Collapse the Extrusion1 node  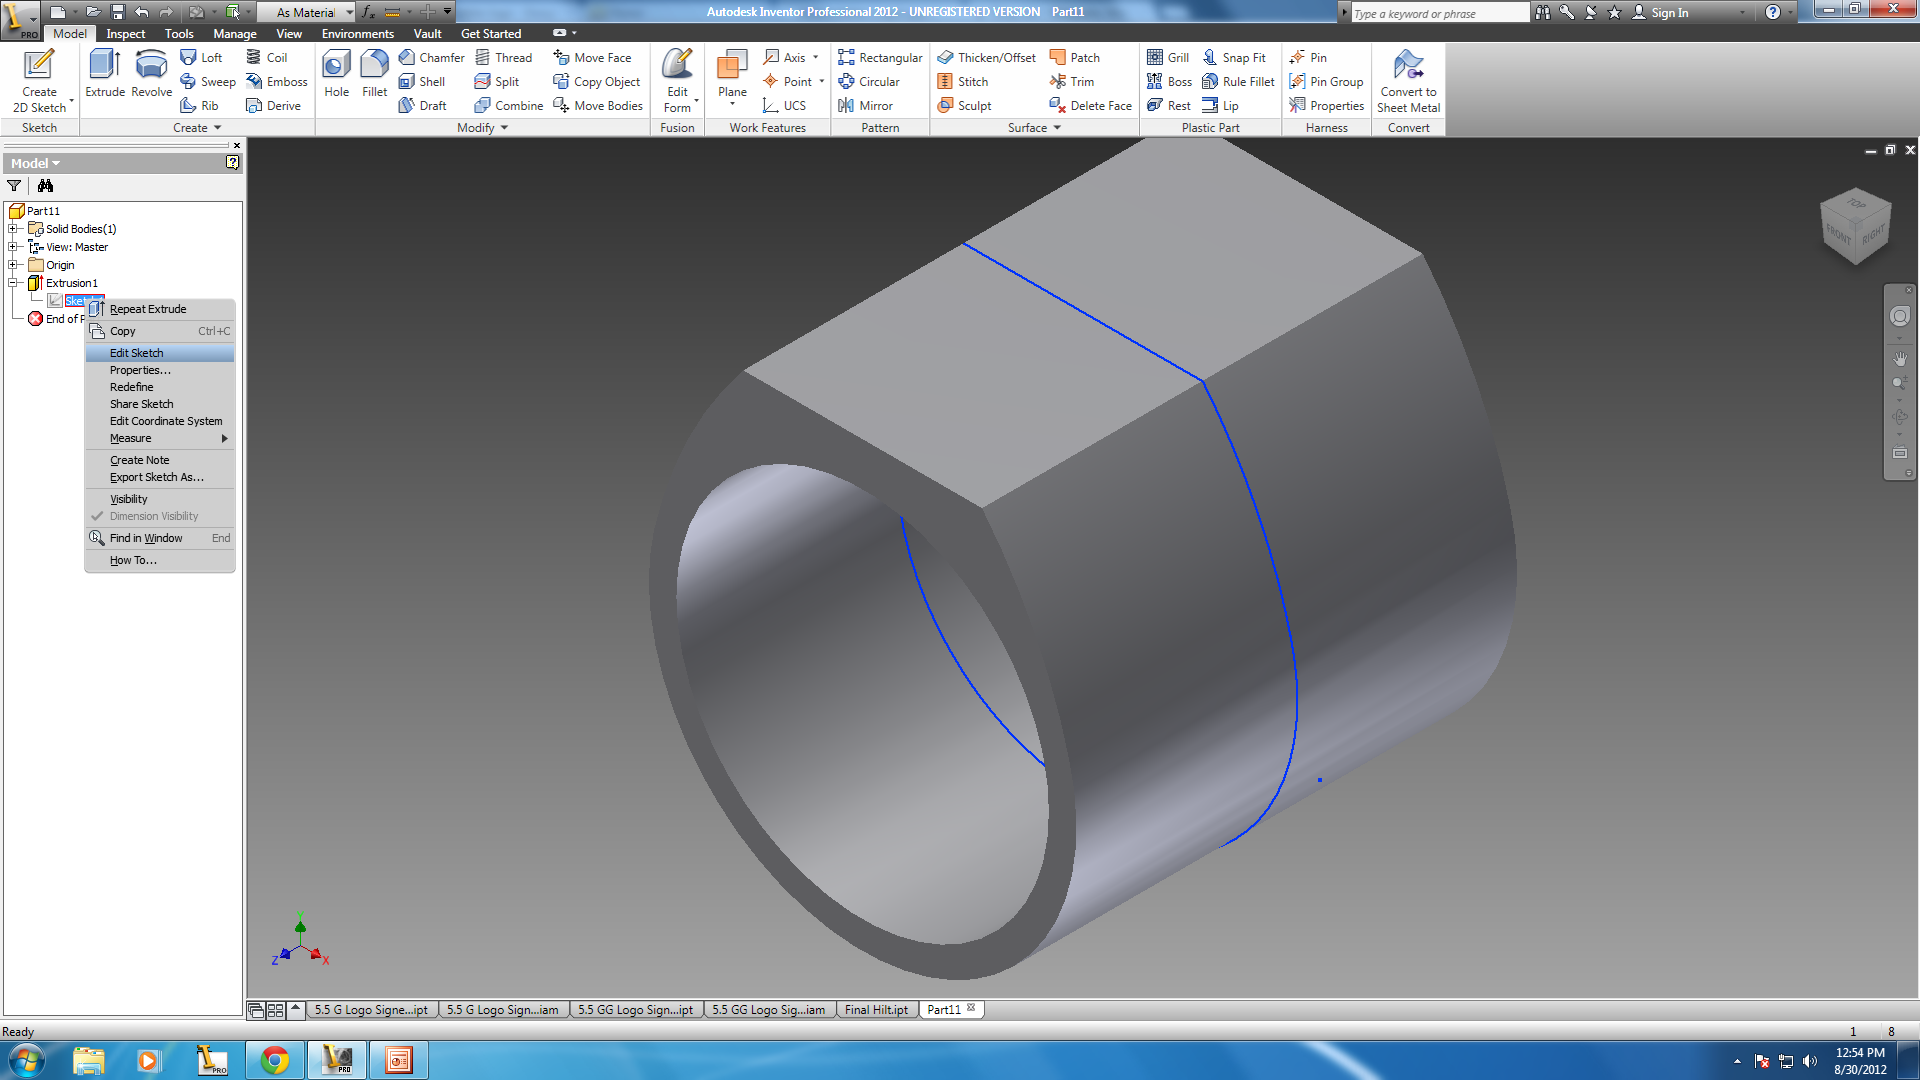(14, 283)
